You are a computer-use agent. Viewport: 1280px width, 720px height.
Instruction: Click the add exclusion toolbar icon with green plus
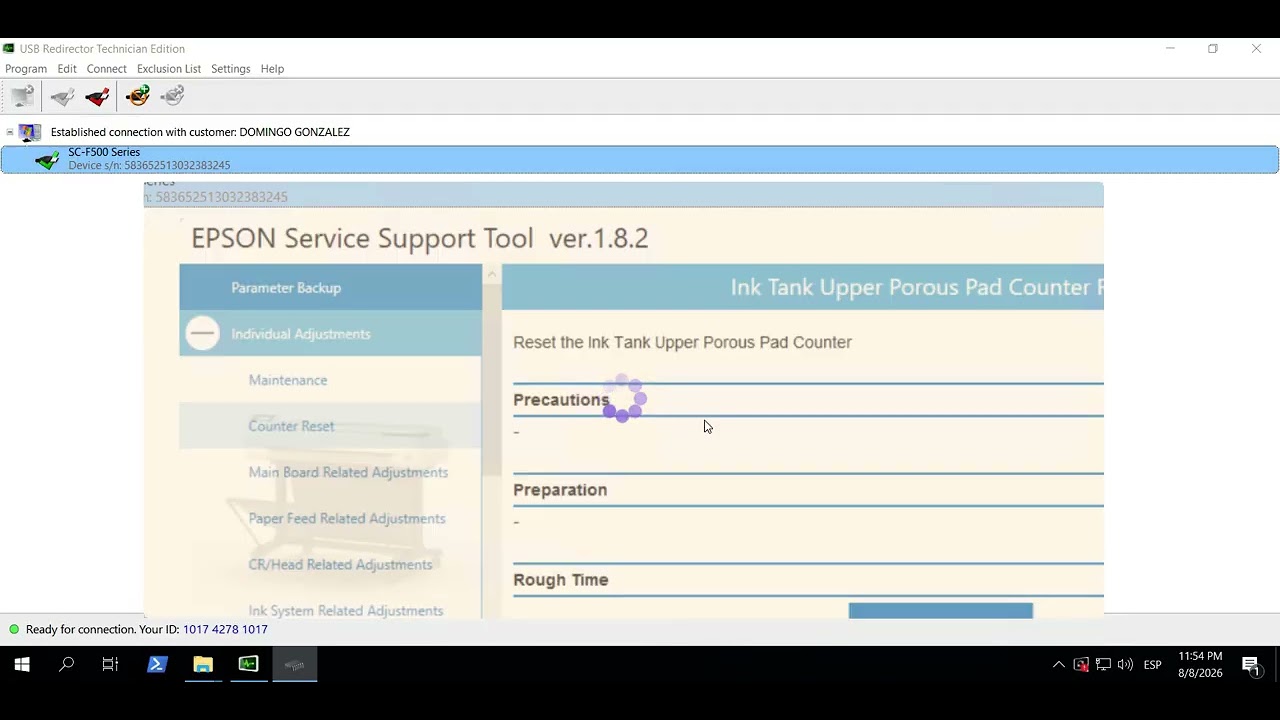tap(138, 96)
